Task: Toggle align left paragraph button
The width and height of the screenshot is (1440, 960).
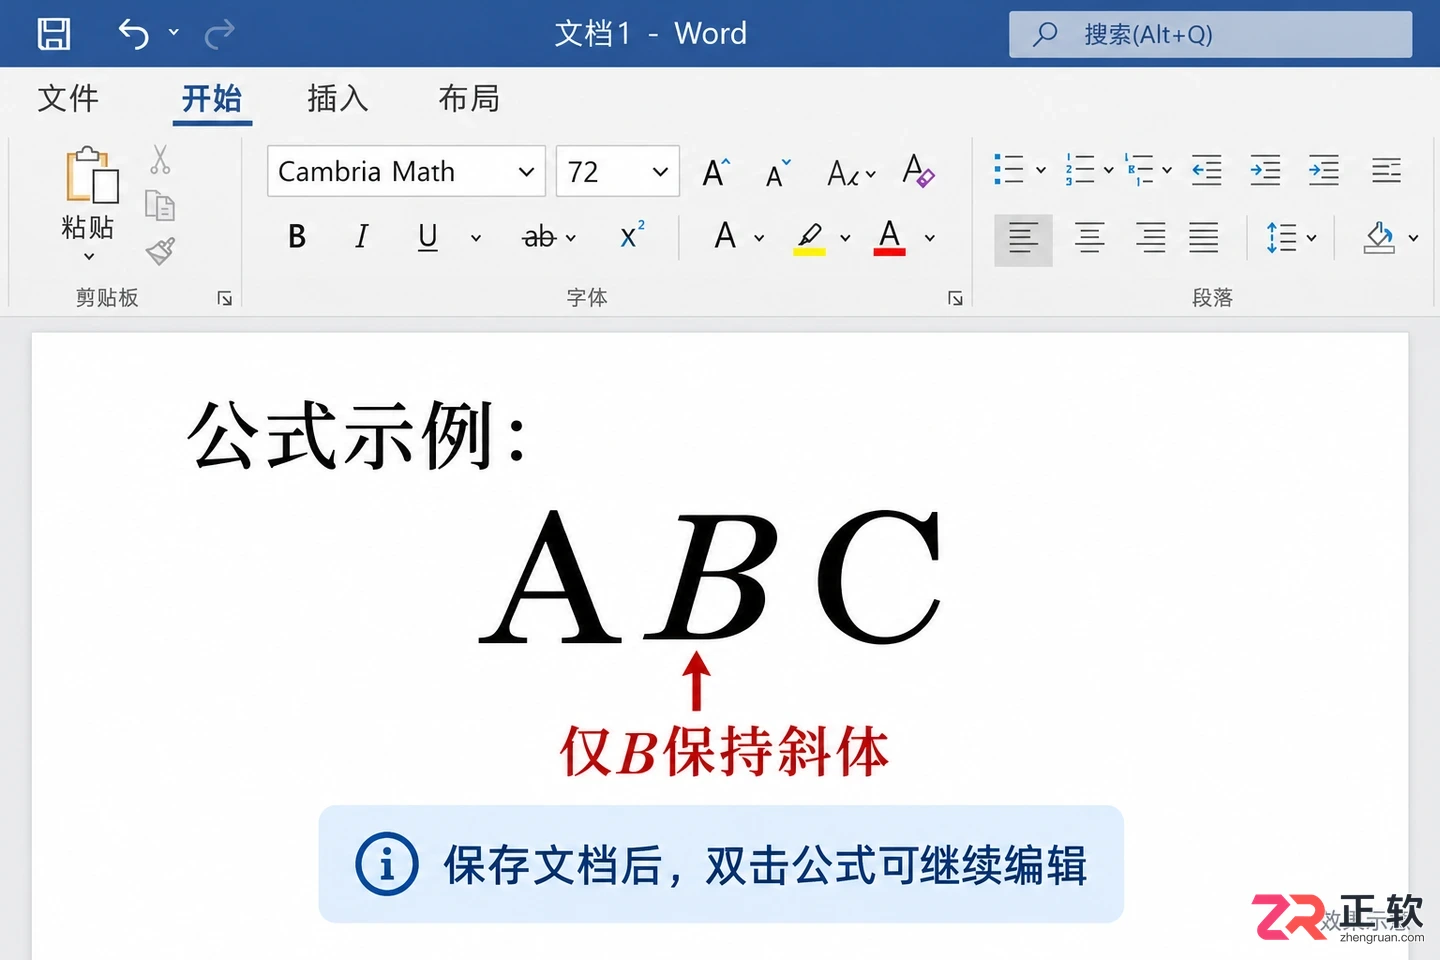Action: click(x=1023, y=240)
